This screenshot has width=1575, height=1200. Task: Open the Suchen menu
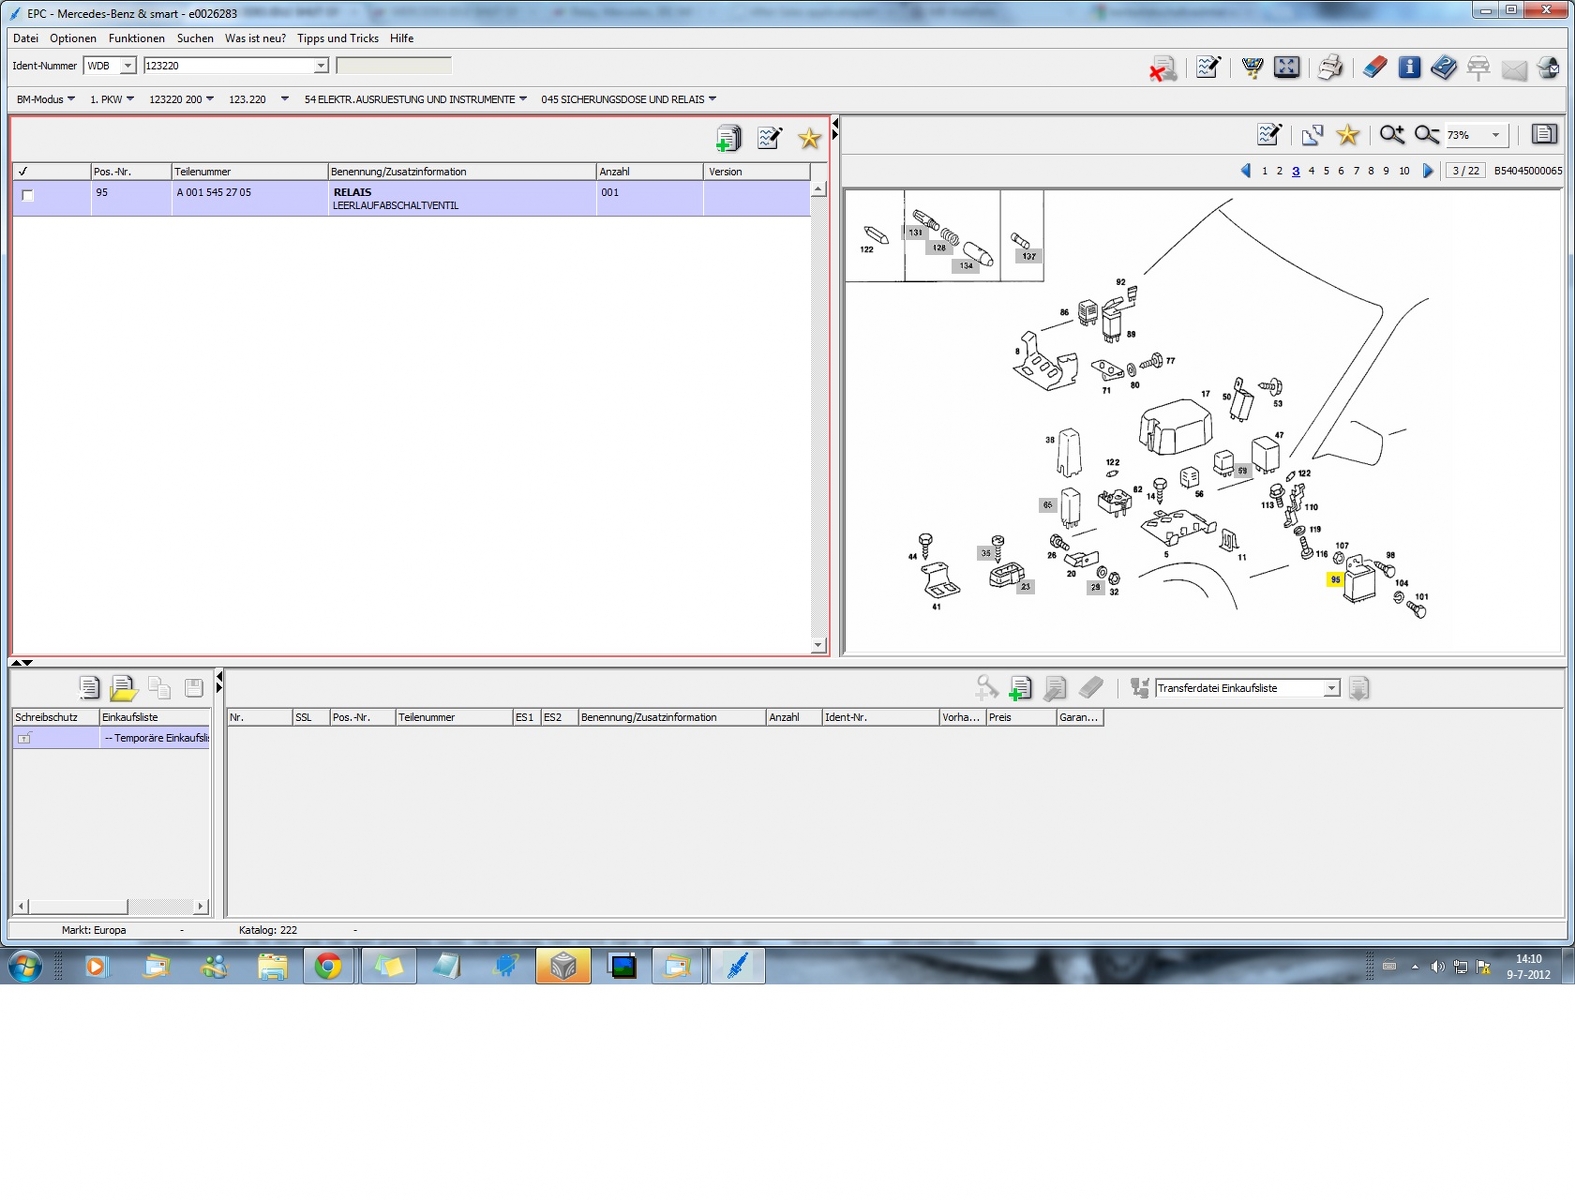pyautogui.click(x=195, y=38)
